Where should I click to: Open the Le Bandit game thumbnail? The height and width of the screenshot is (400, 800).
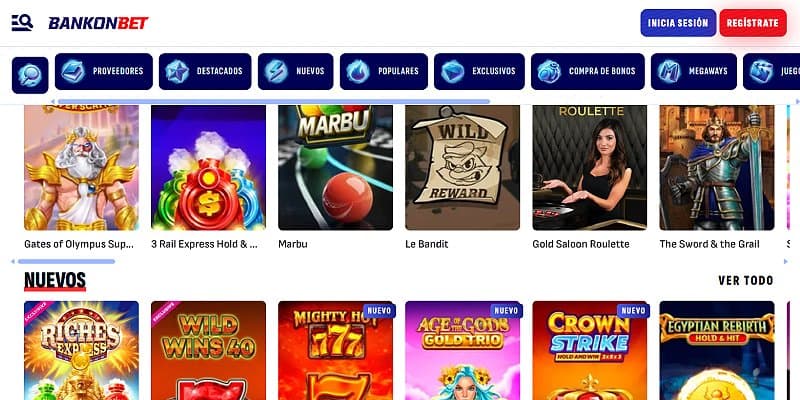462,167
